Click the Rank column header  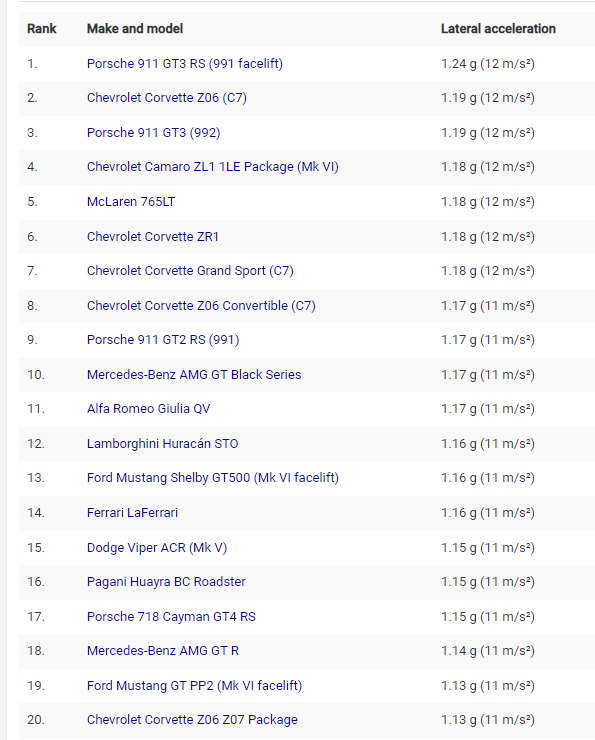(42, 29)
